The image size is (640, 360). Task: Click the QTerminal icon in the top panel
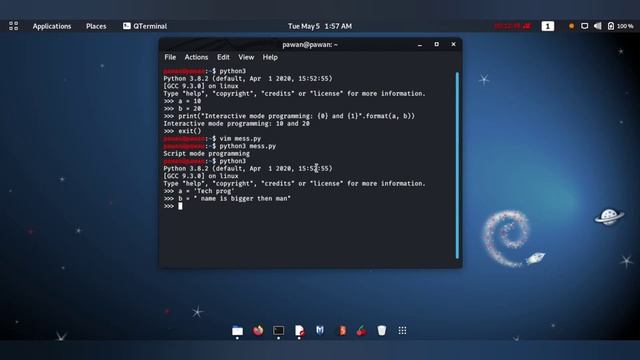point(127,26)
